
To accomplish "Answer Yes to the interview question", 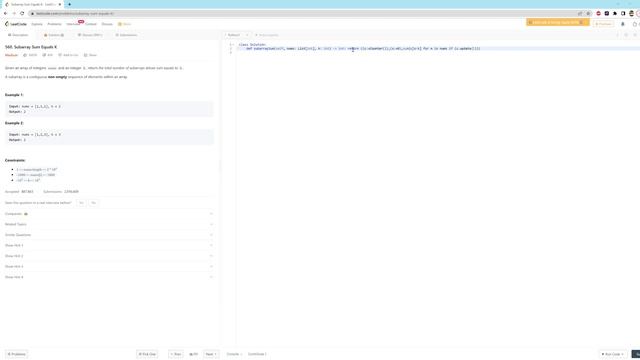I will [81, 203].
